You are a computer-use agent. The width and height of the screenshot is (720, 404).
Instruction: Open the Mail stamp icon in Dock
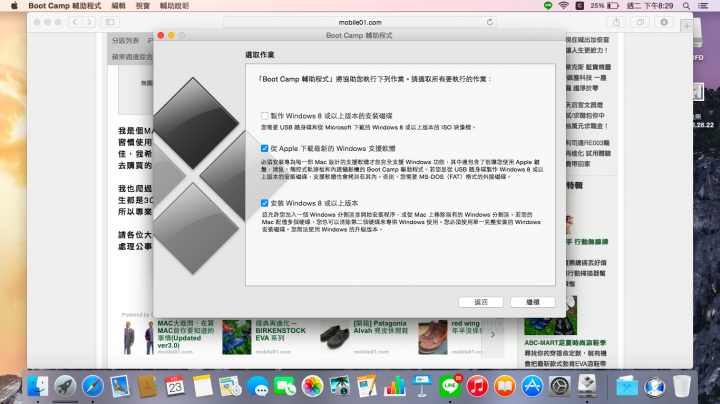120,386
